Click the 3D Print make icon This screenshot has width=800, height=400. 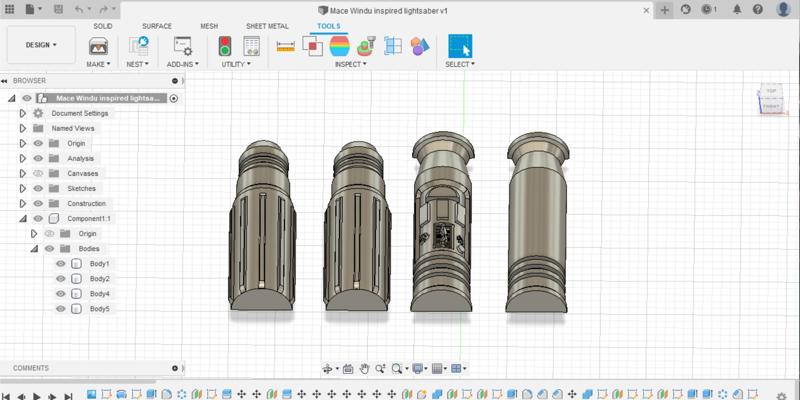tap(98, 46)
